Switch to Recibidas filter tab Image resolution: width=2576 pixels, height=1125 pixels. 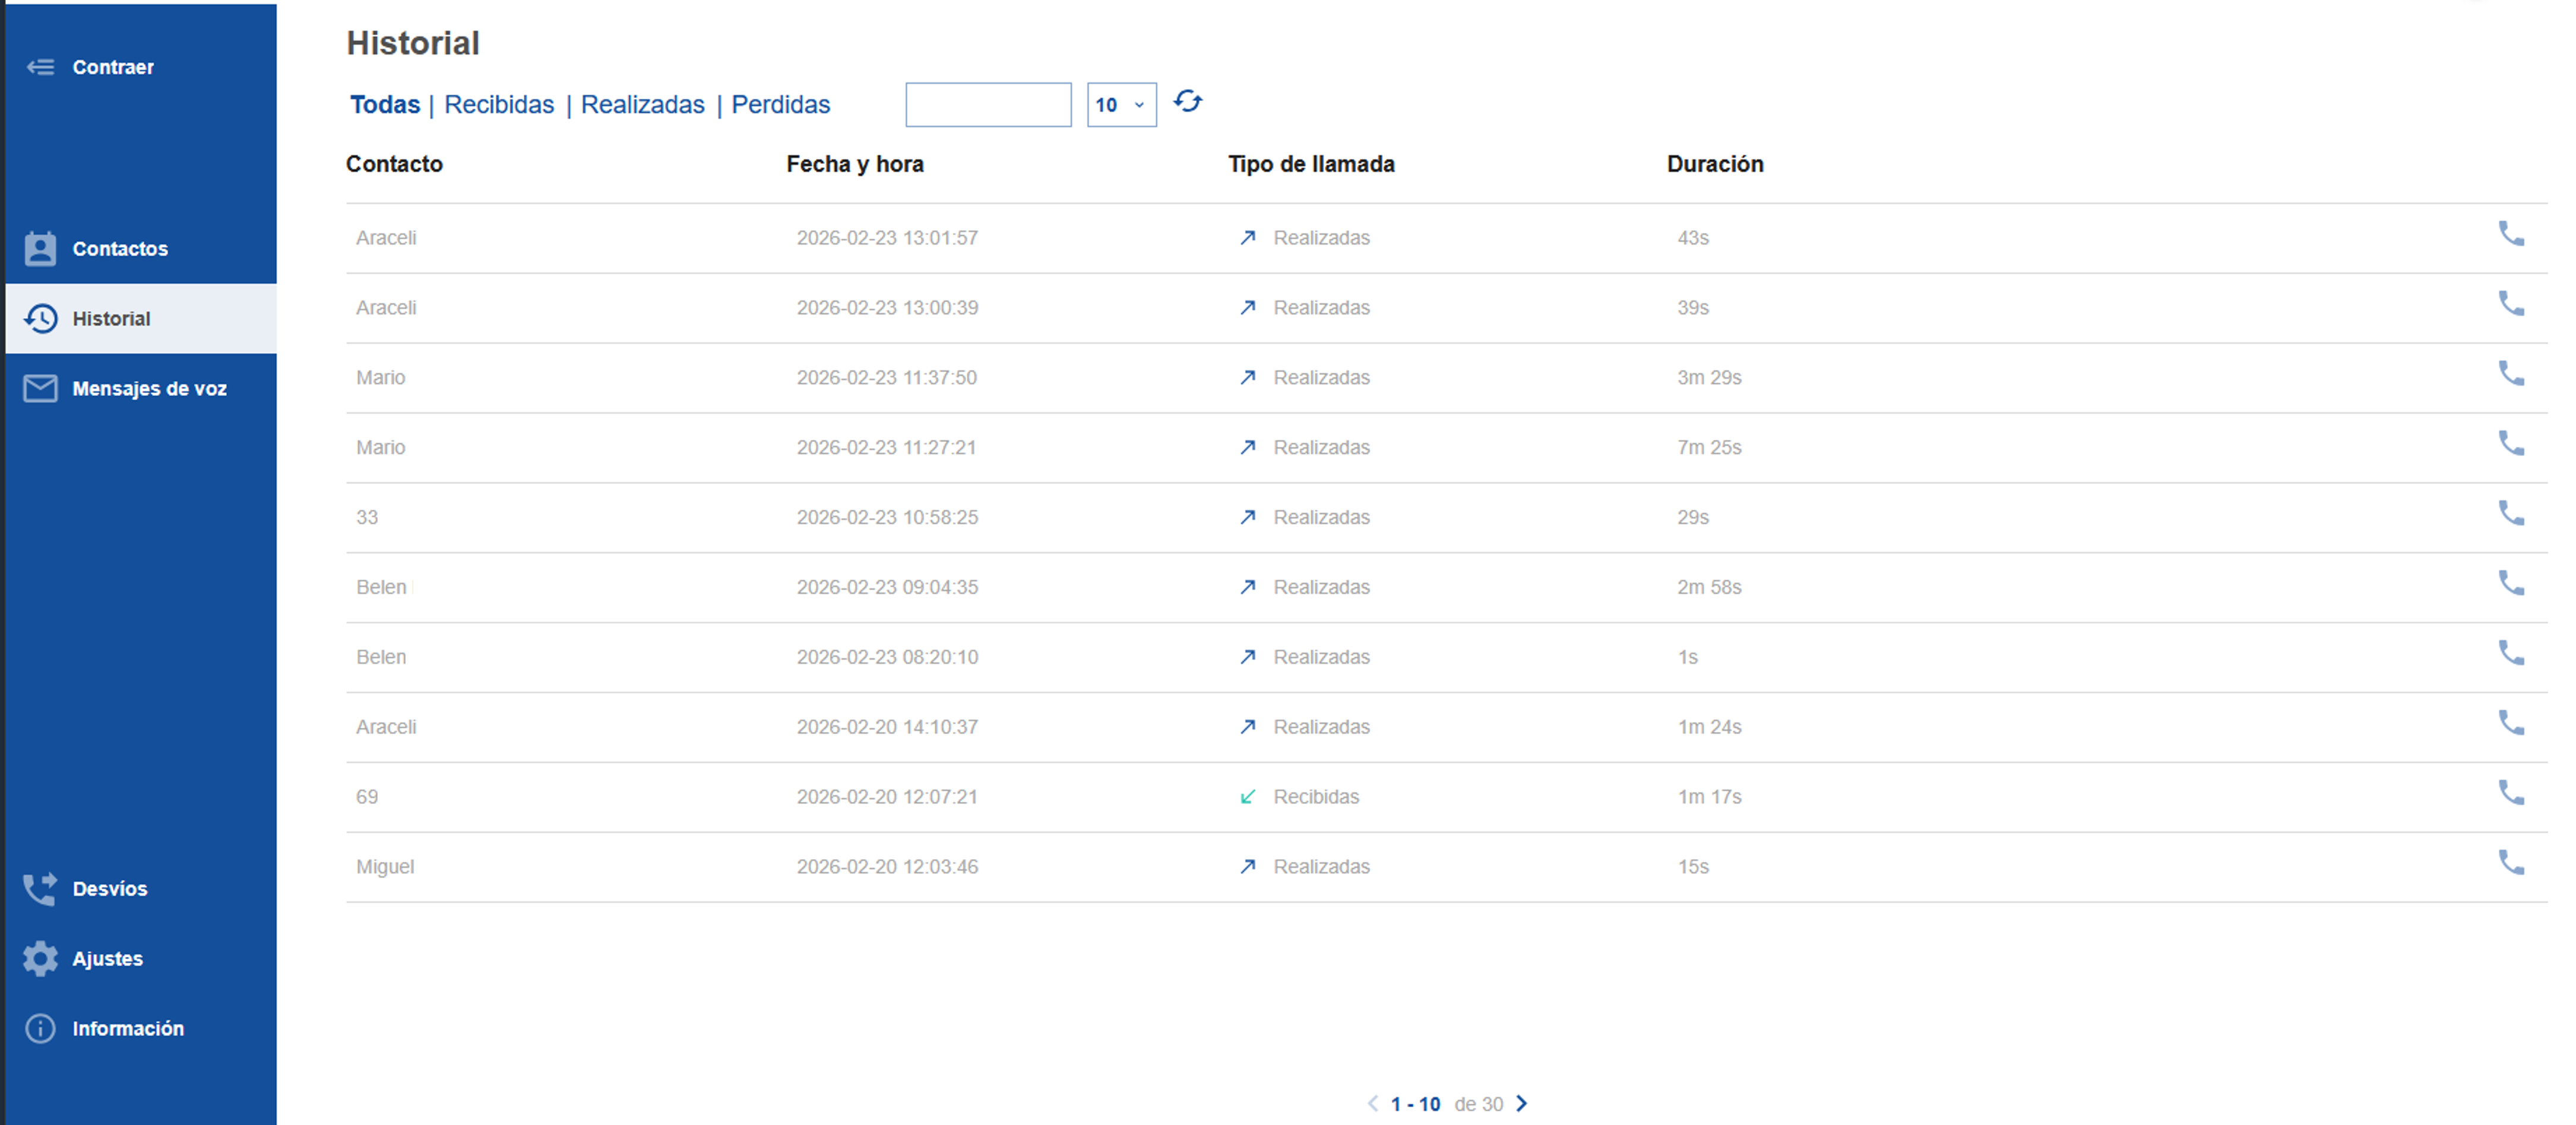click(x=498, y=105)
